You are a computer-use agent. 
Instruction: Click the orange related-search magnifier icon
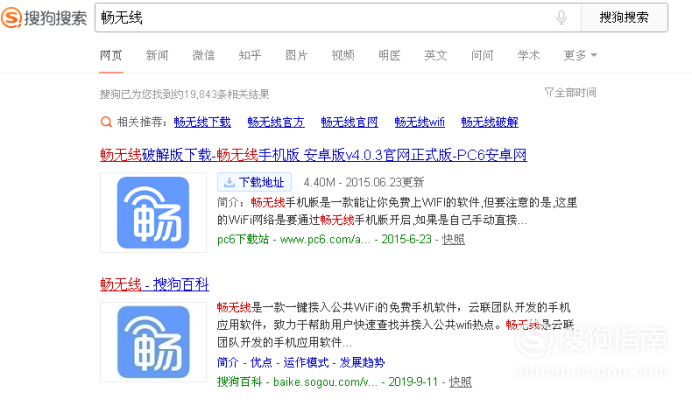(106, 122)
